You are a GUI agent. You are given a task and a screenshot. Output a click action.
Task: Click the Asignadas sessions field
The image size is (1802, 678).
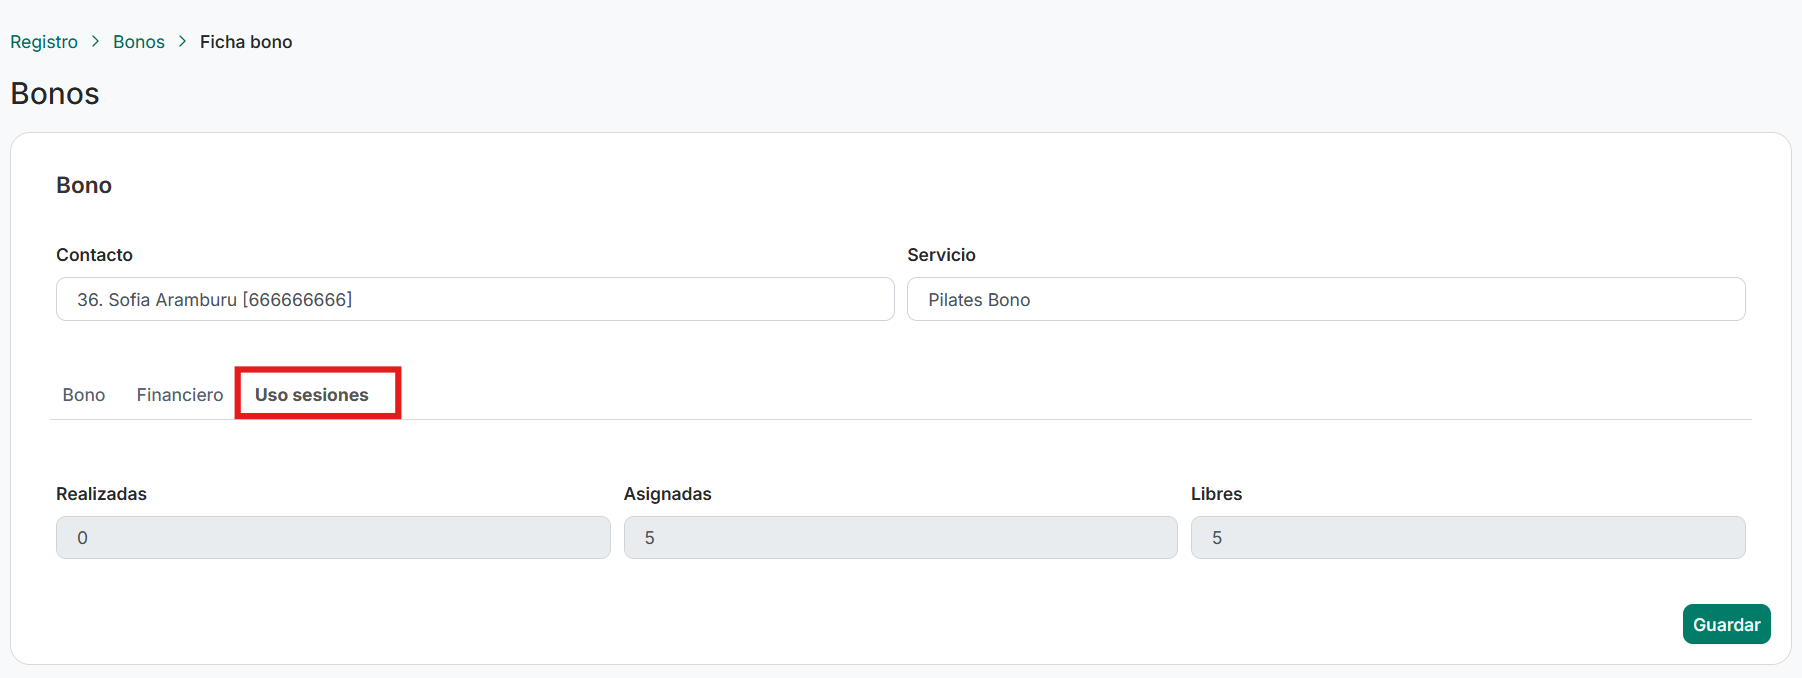coord(900,538)
